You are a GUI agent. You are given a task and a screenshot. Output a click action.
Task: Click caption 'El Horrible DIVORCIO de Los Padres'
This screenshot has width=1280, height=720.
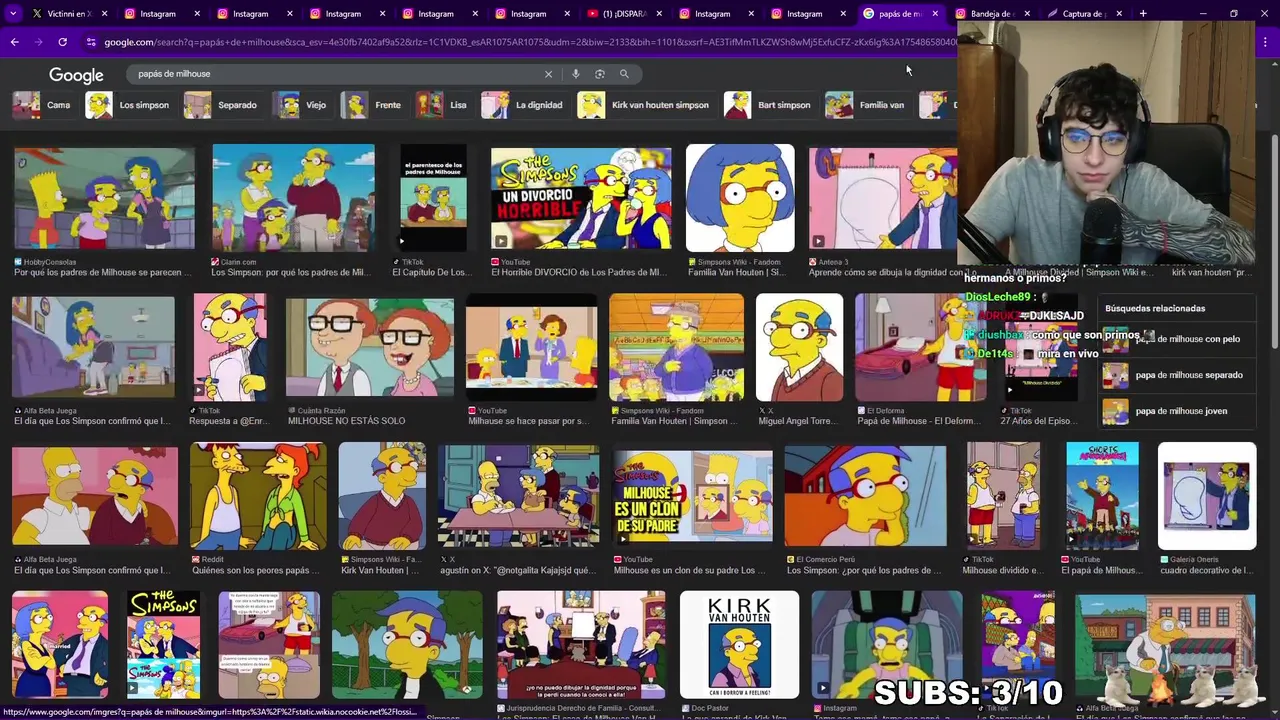coord(579,272)
